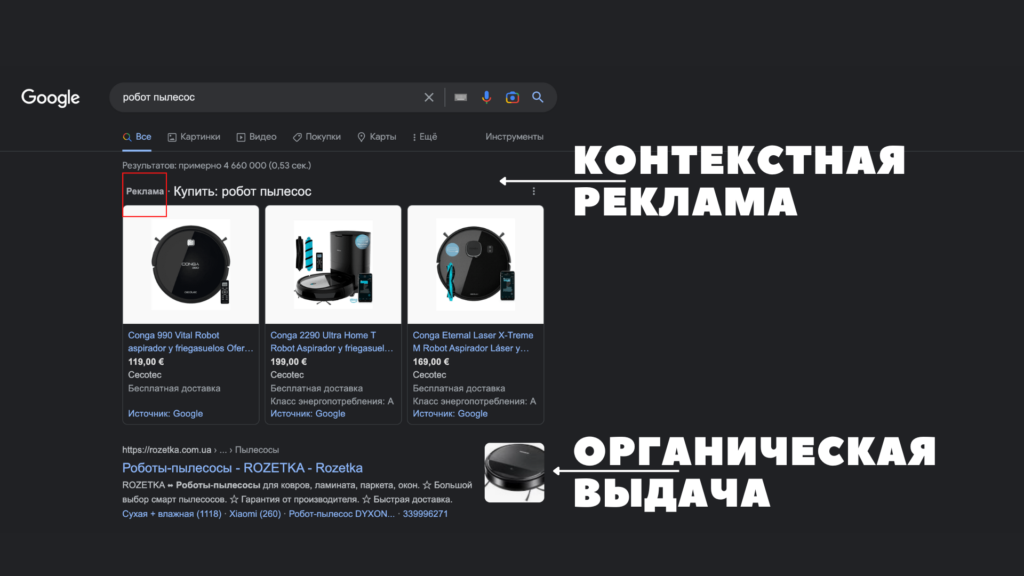Click the Conga 2290 Ultra Home product image
The image size is (1024, 576).
[x=333, y=264]
